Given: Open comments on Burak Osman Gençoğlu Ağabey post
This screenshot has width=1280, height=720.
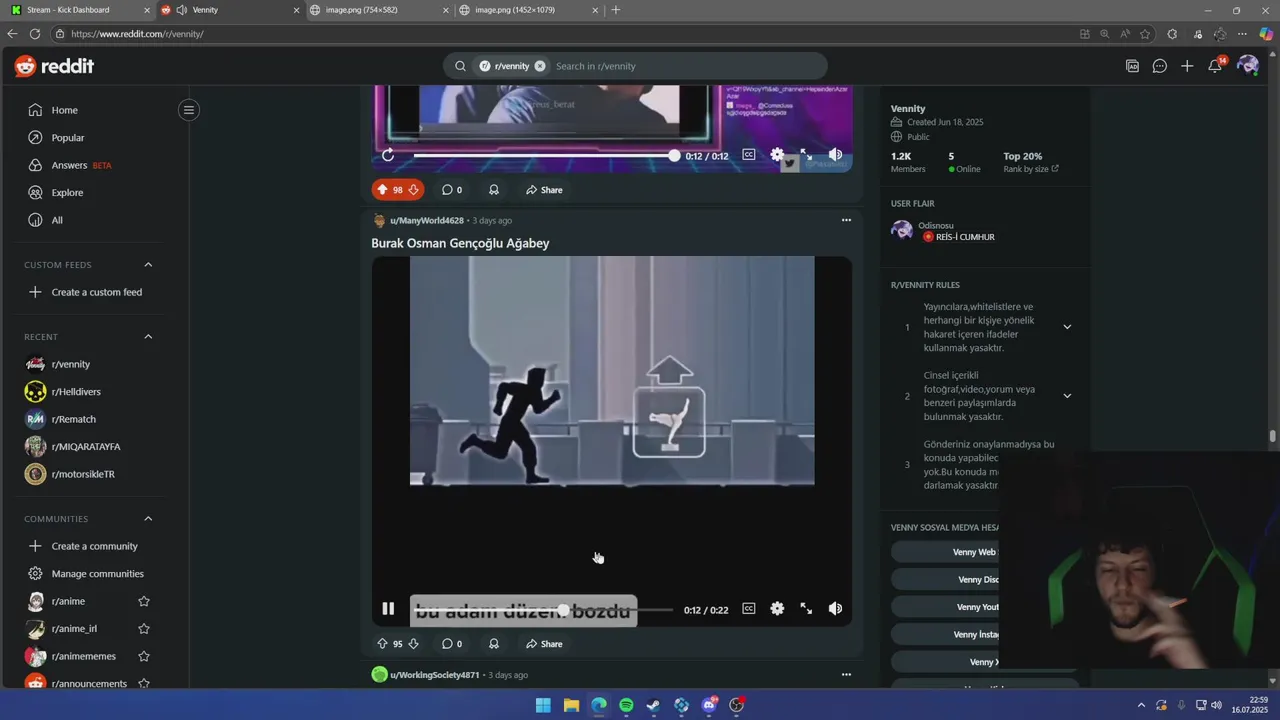Looking at the screenshot, I should pos(452,644).
